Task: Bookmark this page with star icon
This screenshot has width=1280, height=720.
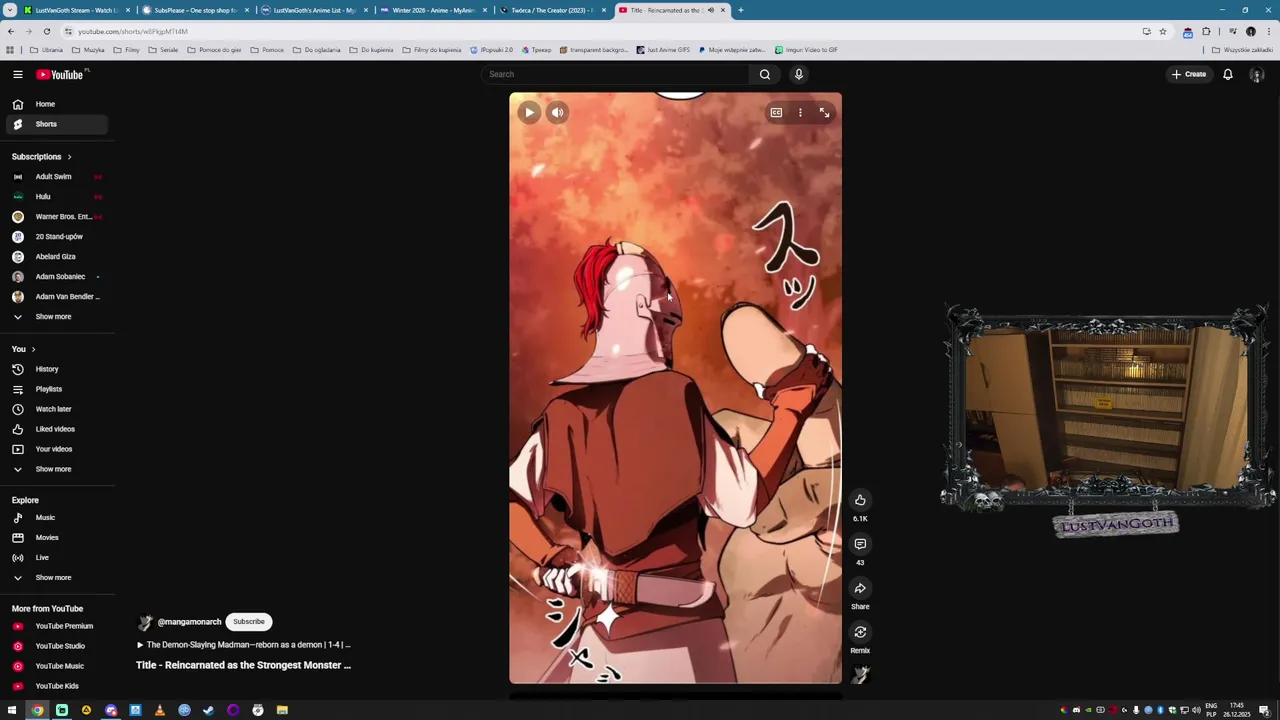Action: (x=1162, y=31)
